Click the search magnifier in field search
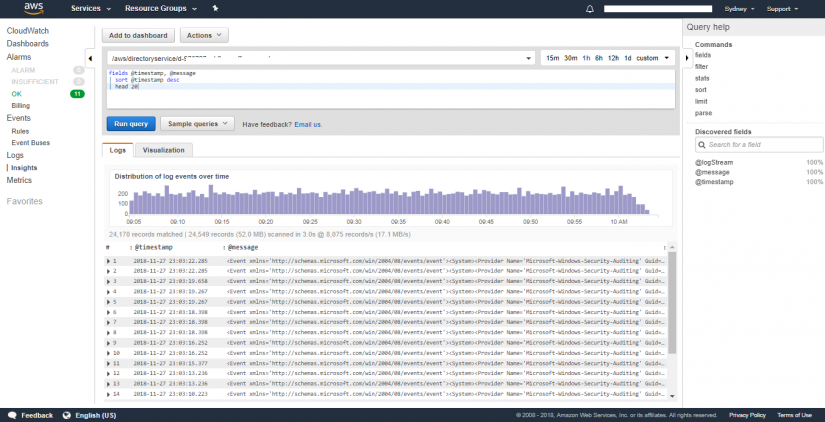The image size is (825, 422). coord(702,144)
